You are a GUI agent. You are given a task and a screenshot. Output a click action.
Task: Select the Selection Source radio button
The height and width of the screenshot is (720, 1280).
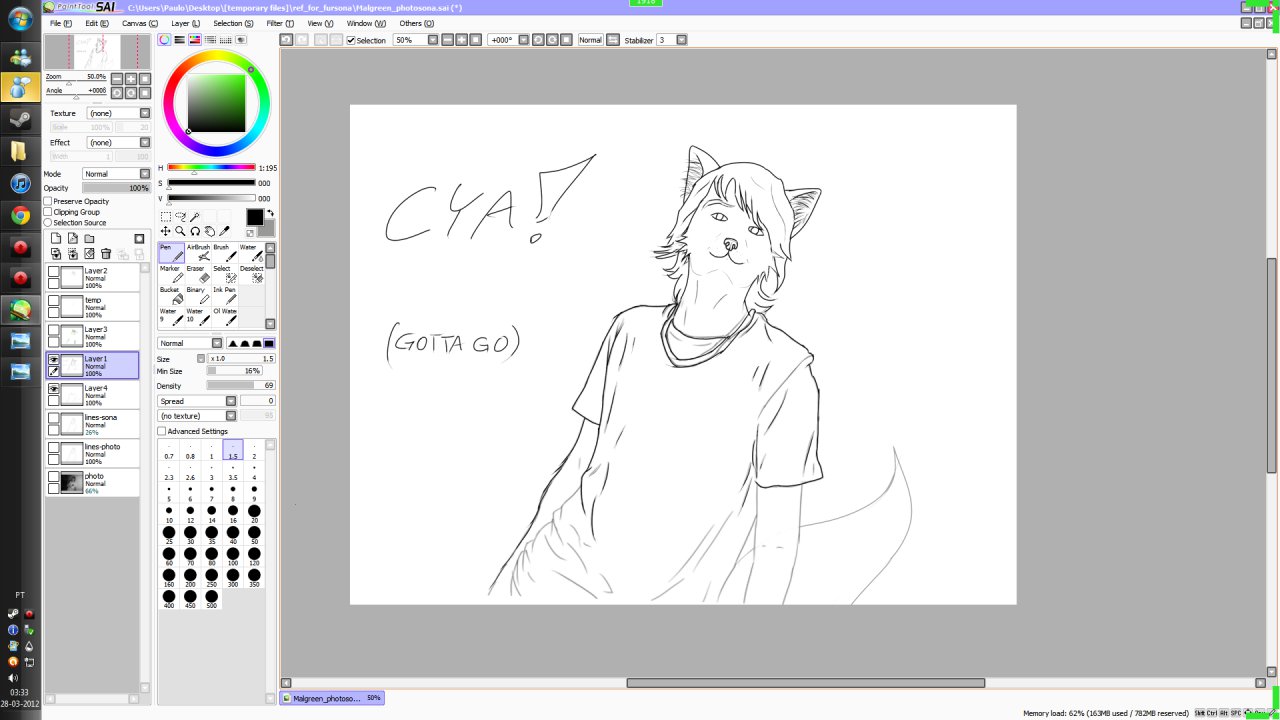[48, 223]
